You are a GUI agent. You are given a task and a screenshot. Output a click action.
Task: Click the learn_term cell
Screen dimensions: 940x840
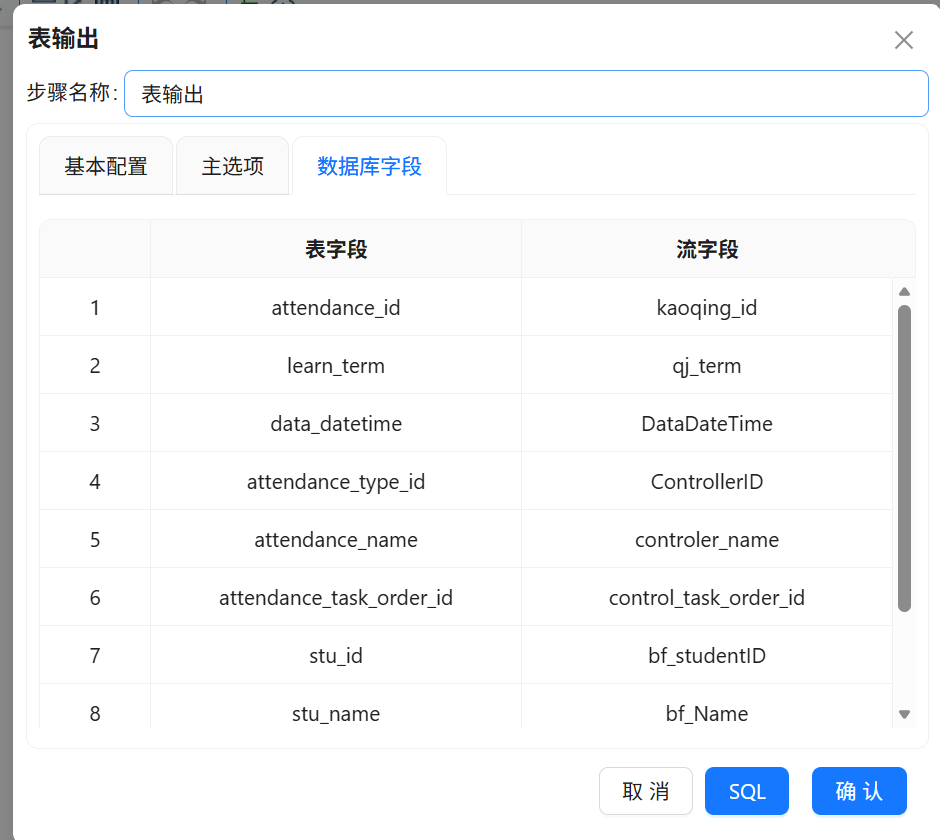click(x=336, y=365)
